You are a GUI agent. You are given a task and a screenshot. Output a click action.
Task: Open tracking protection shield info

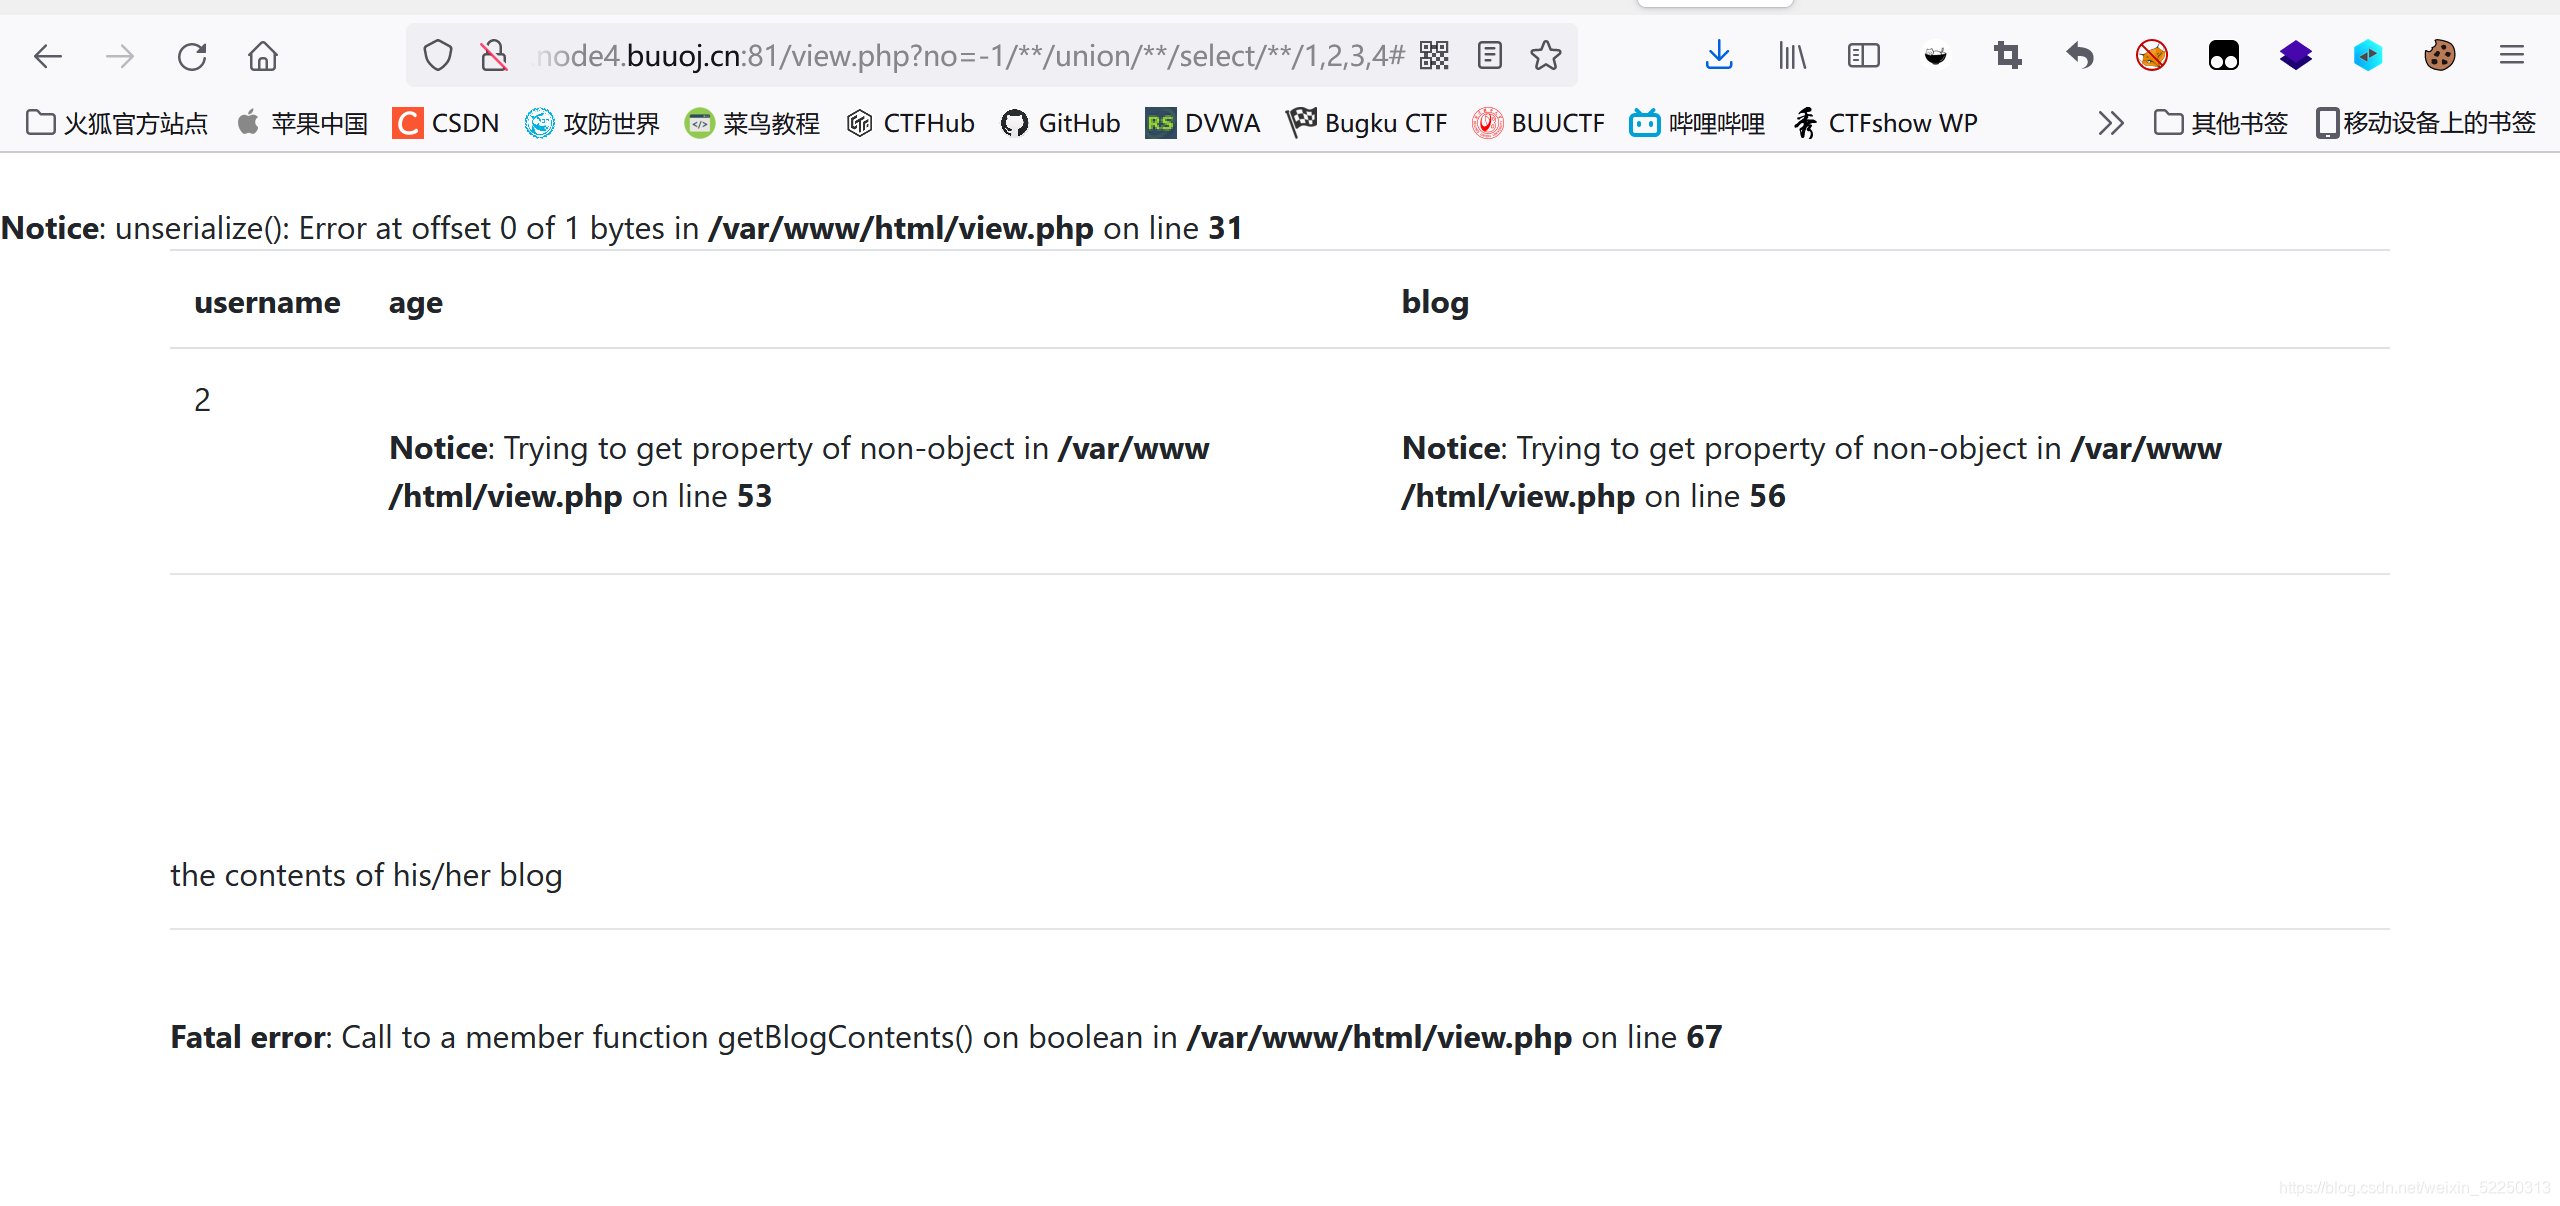coord(438,56)
